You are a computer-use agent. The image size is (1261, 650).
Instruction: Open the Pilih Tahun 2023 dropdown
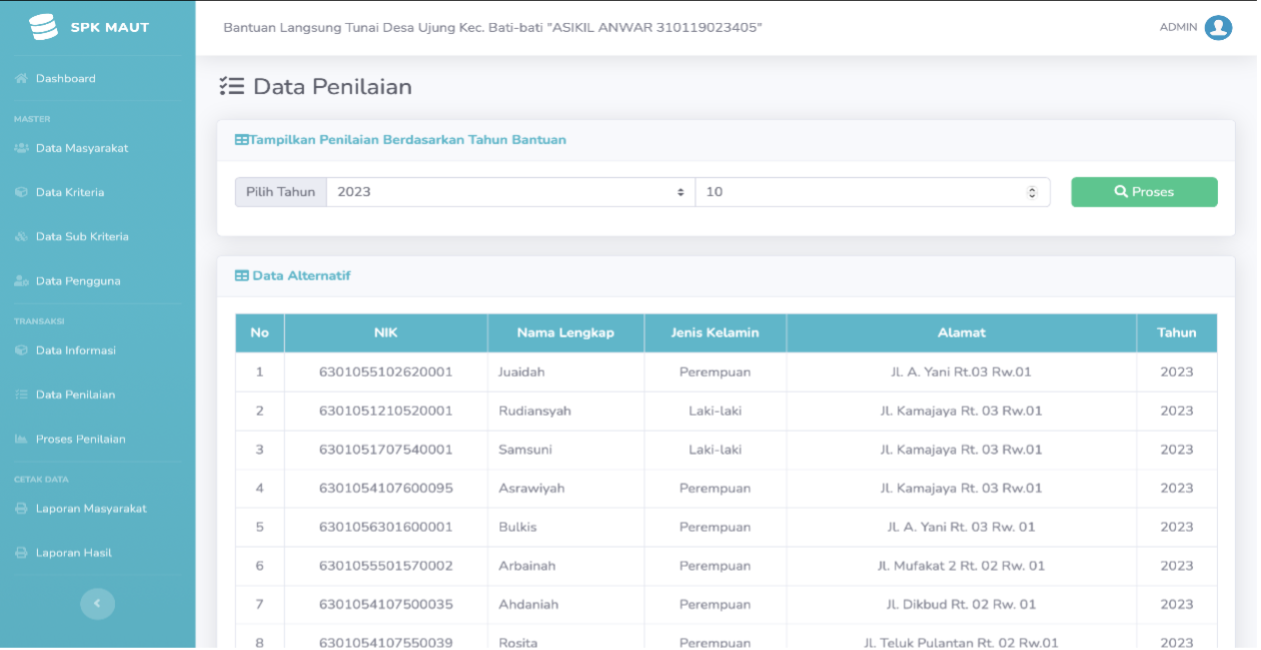click(511, 192)
